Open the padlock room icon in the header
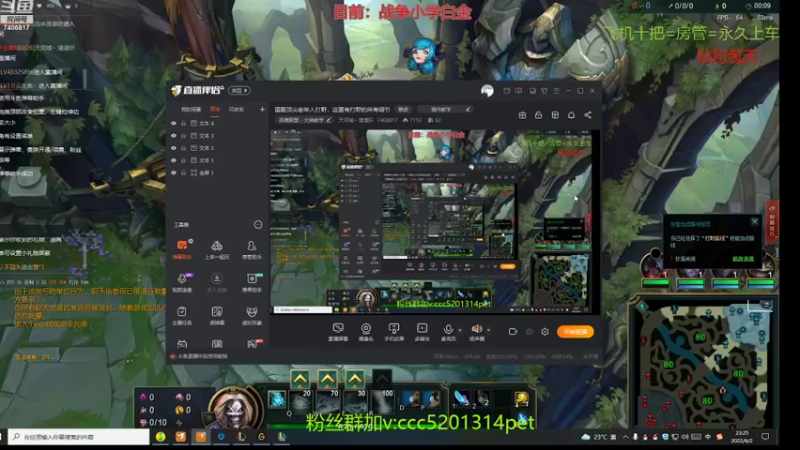This screenshot has width=800, height=450. pos(538,115)
